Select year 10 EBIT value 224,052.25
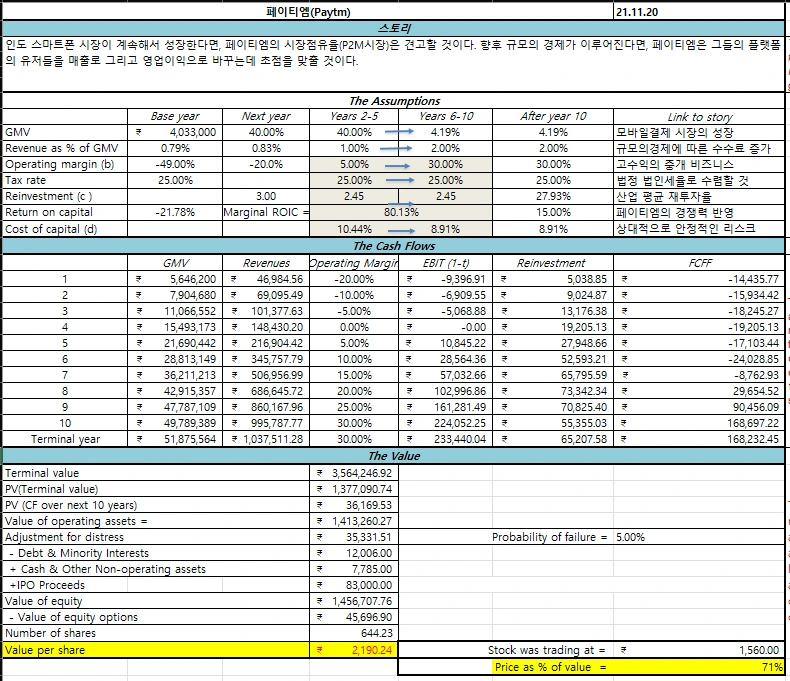 pos(445,423)
